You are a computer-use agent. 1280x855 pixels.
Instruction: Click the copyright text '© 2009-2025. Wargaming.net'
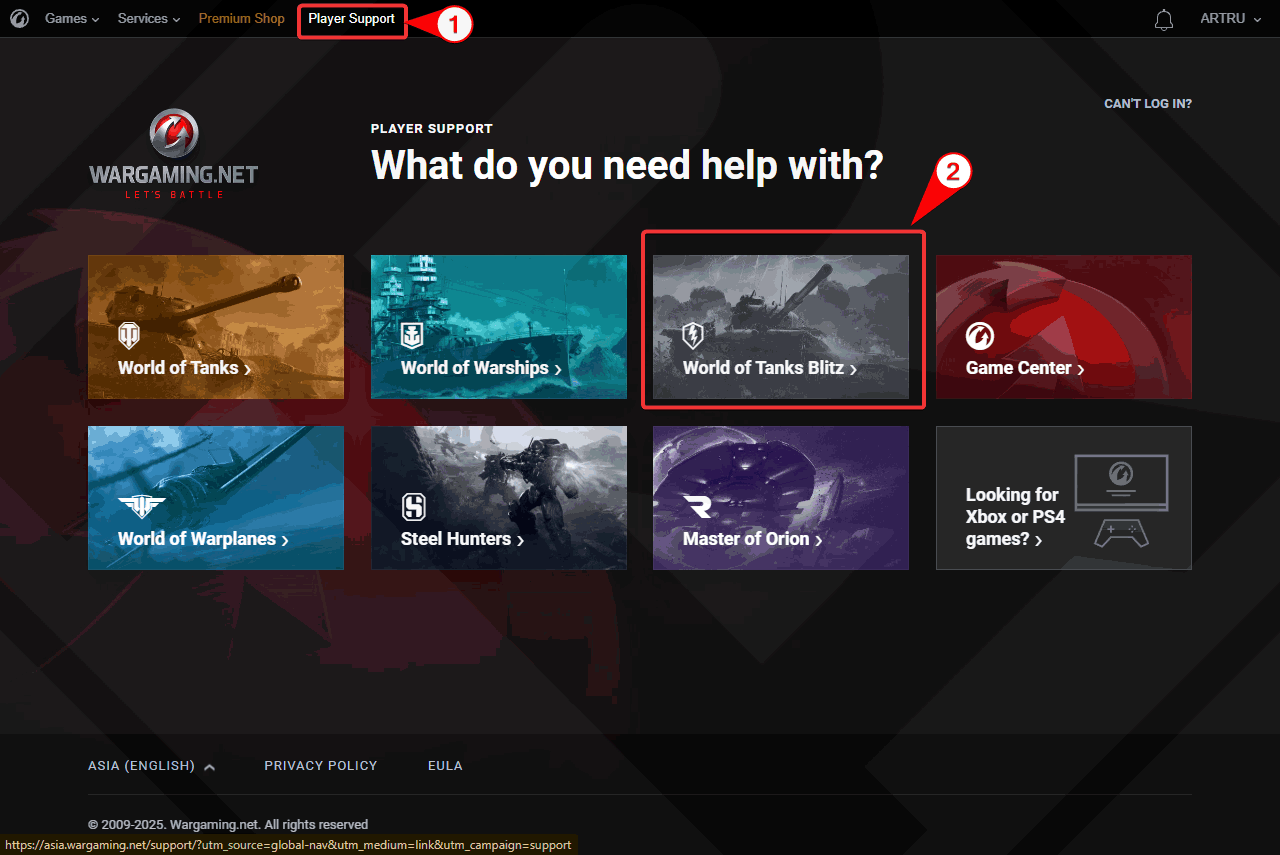[174, 825]
